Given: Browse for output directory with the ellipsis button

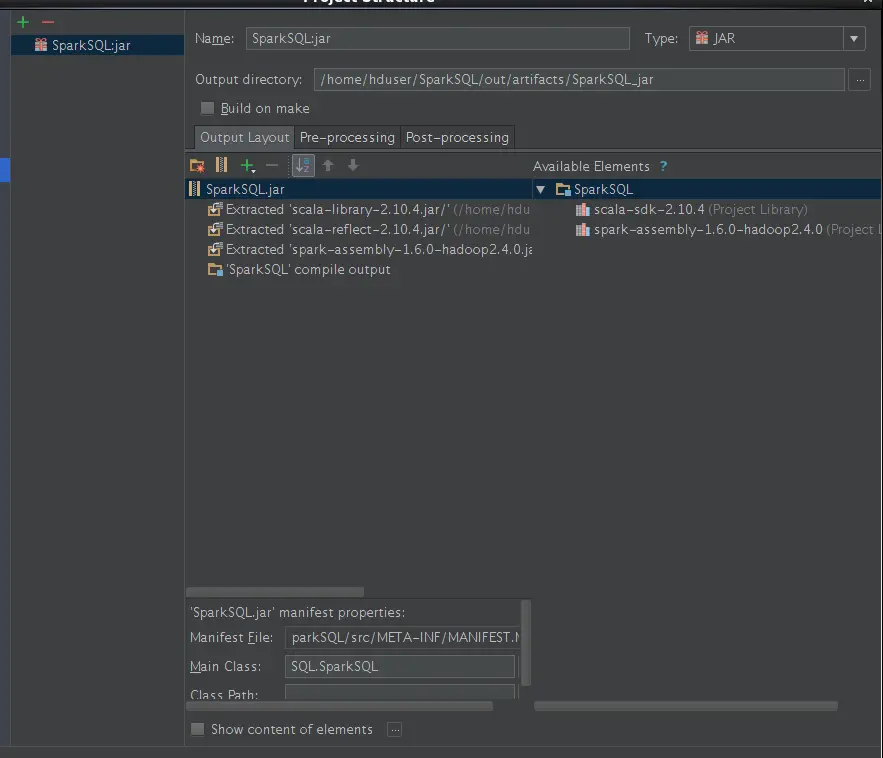Looking at the screenshot, I should (860, 79).
